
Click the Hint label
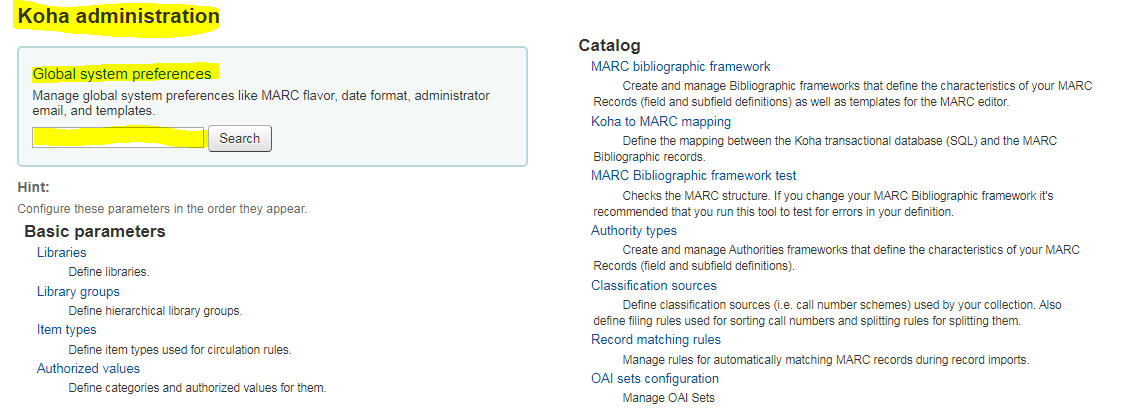[x=34, y=187]
